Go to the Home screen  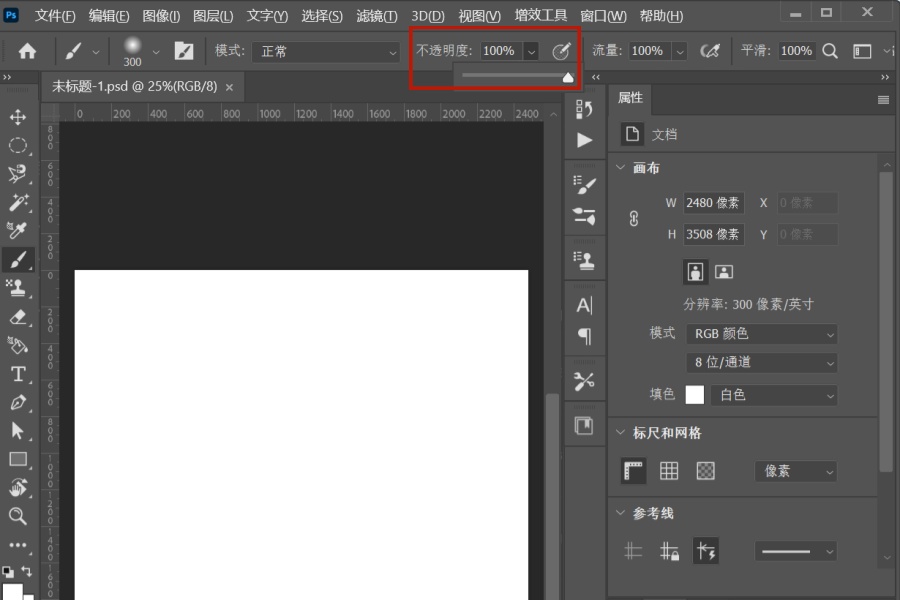point(27,52)
